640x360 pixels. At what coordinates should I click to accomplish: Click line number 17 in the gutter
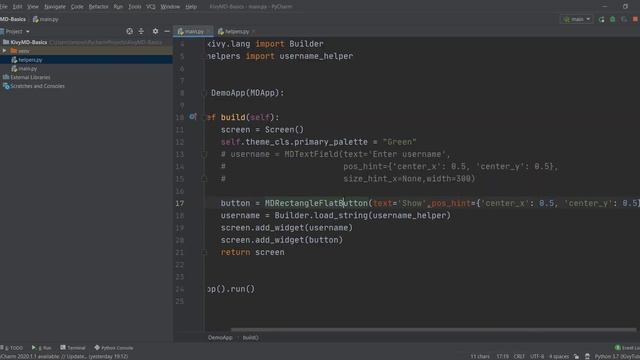180,203
